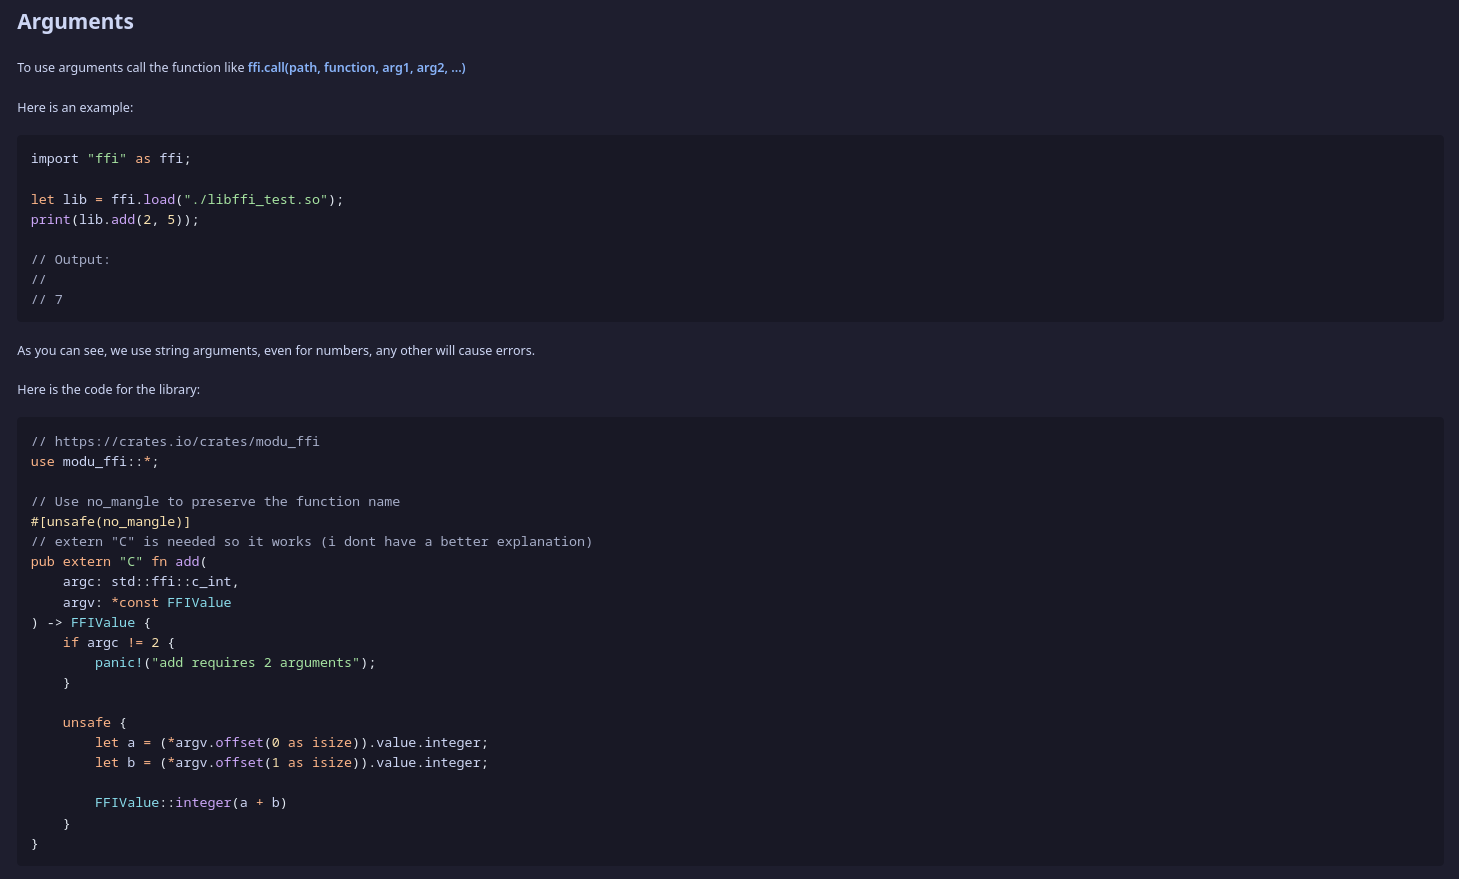Click the pub extern "C" fn add( line
The image size is (1459, 879).
pos(118,562)
